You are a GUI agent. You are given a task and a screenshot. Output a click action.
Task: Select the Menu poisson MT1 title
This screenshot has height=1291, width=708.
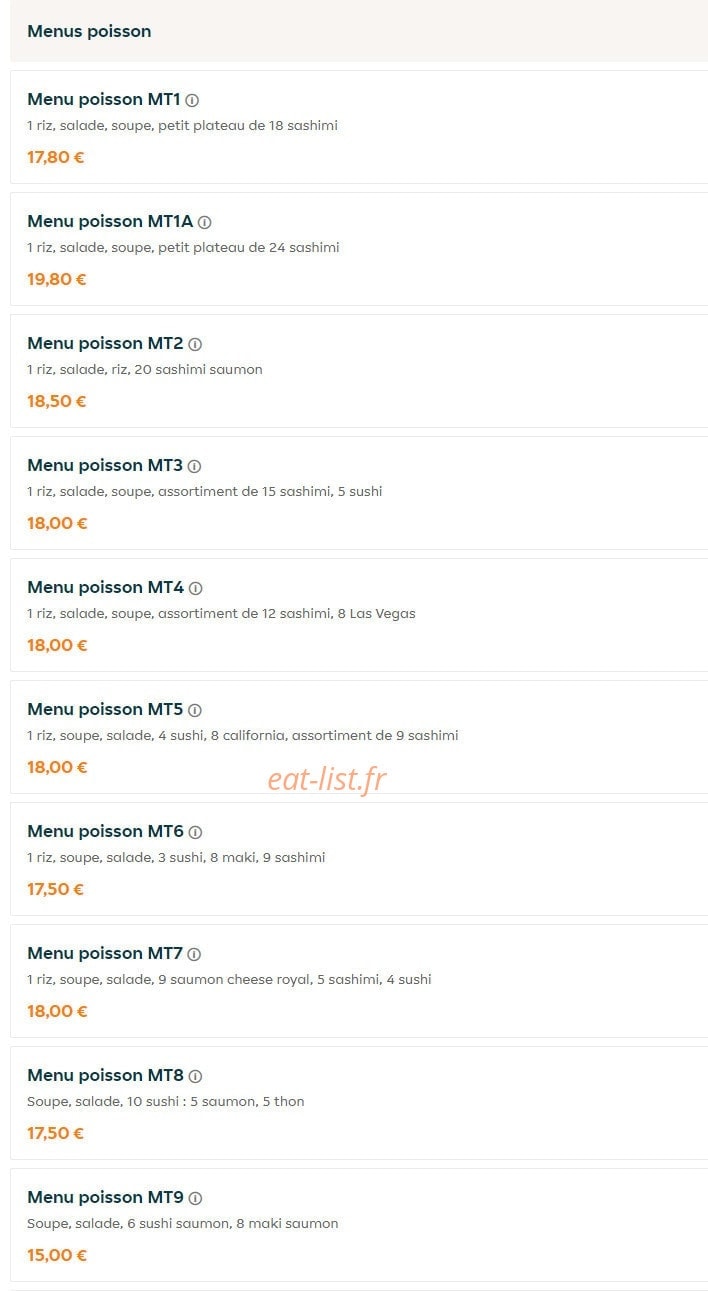pyautogui.click(x=104, y=100)
